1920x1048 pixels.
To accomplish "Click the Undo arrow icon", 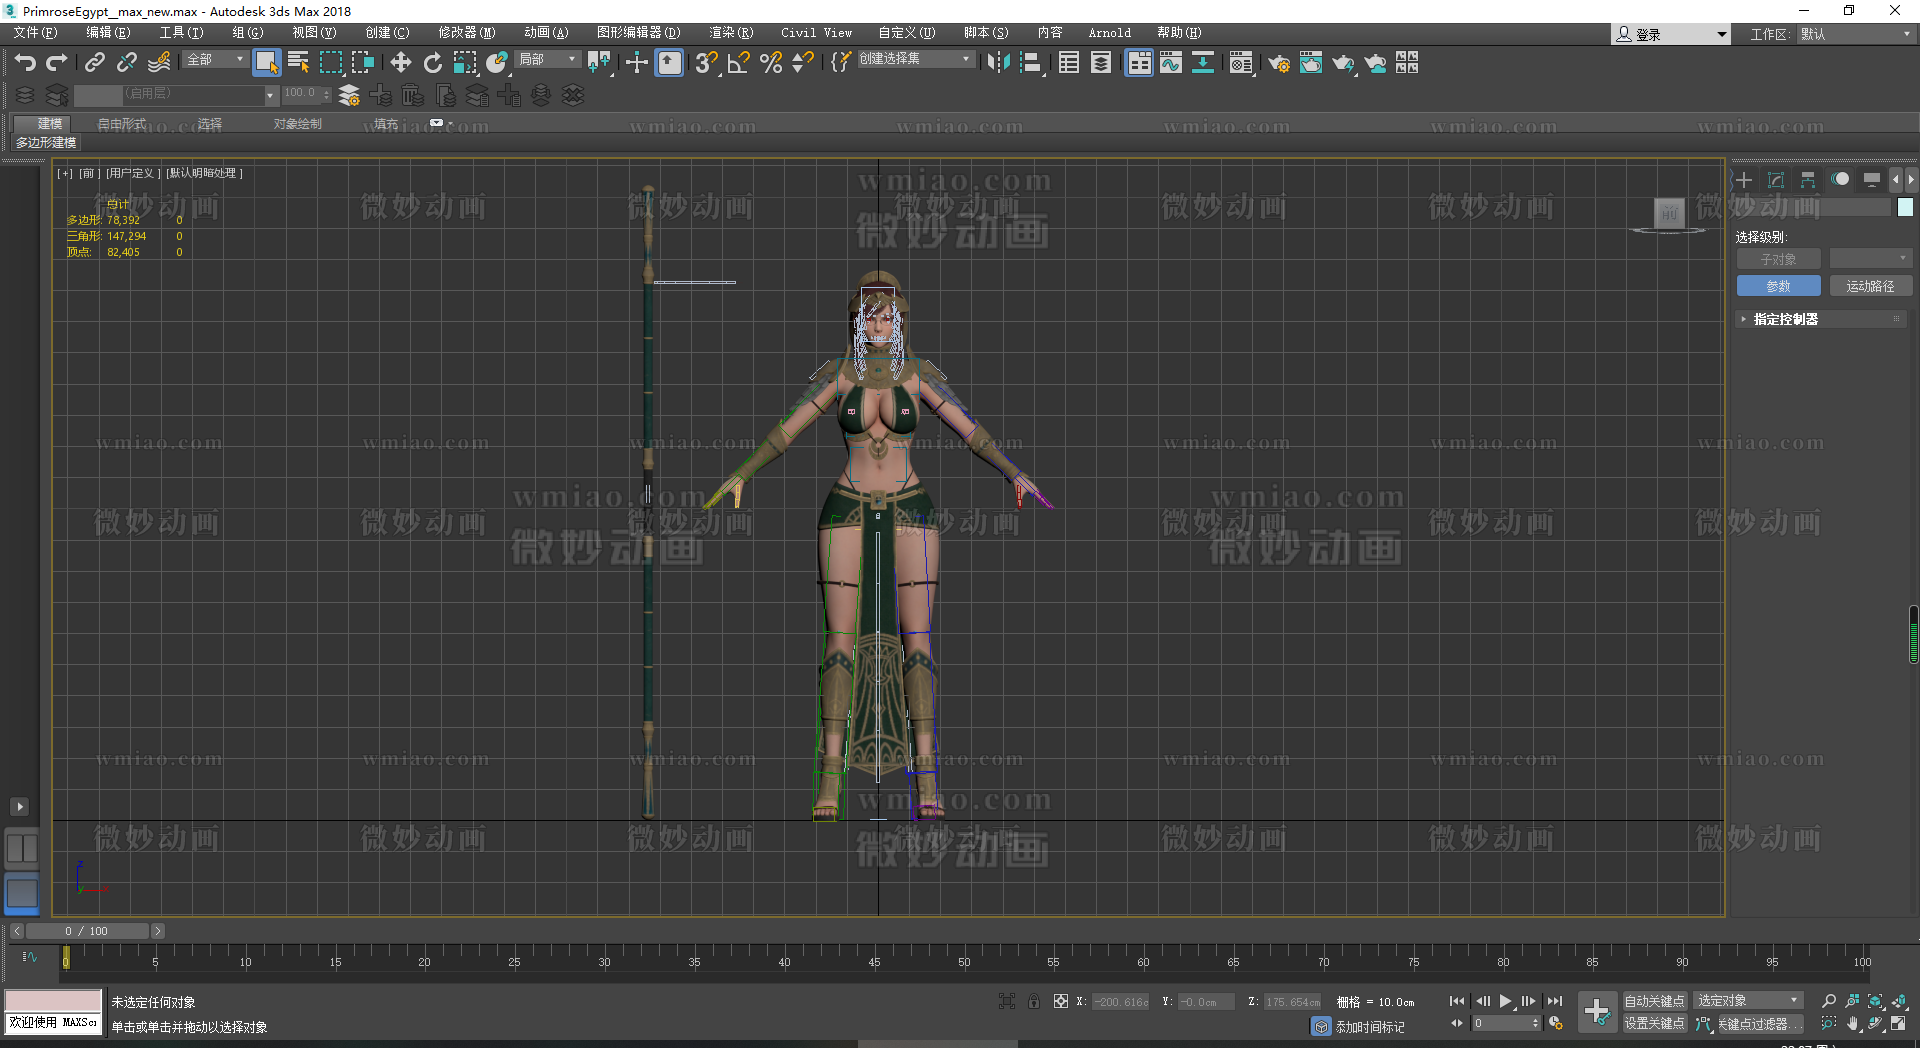I will 25,63.
